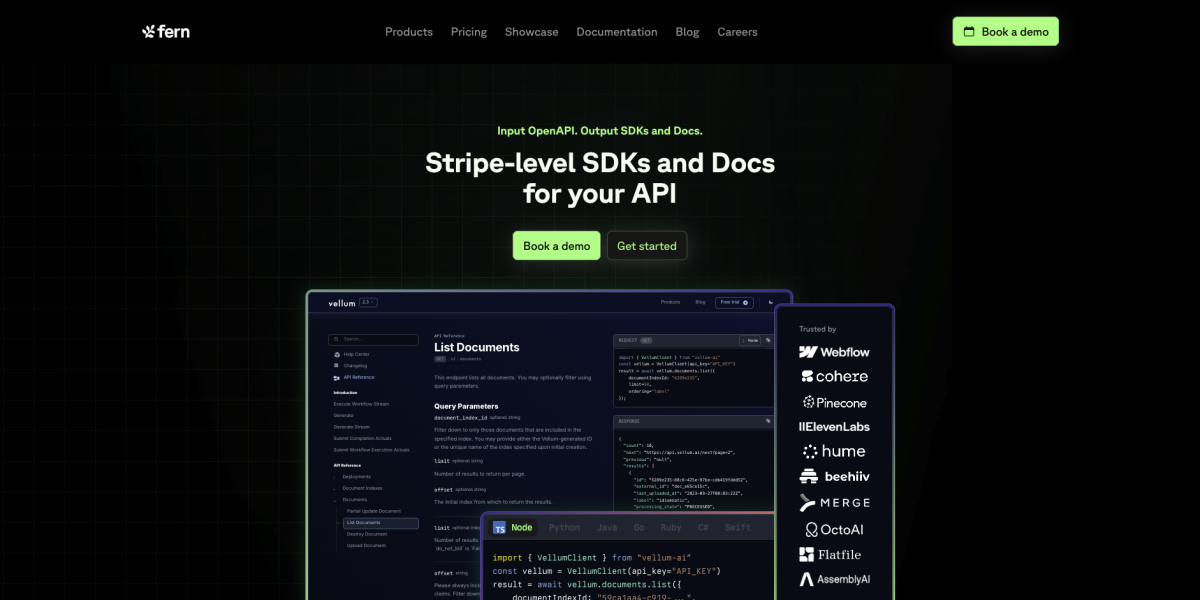1200x600 pixels.
Task: Click the fern logo in the header
Action: click(x=166, y=32)
